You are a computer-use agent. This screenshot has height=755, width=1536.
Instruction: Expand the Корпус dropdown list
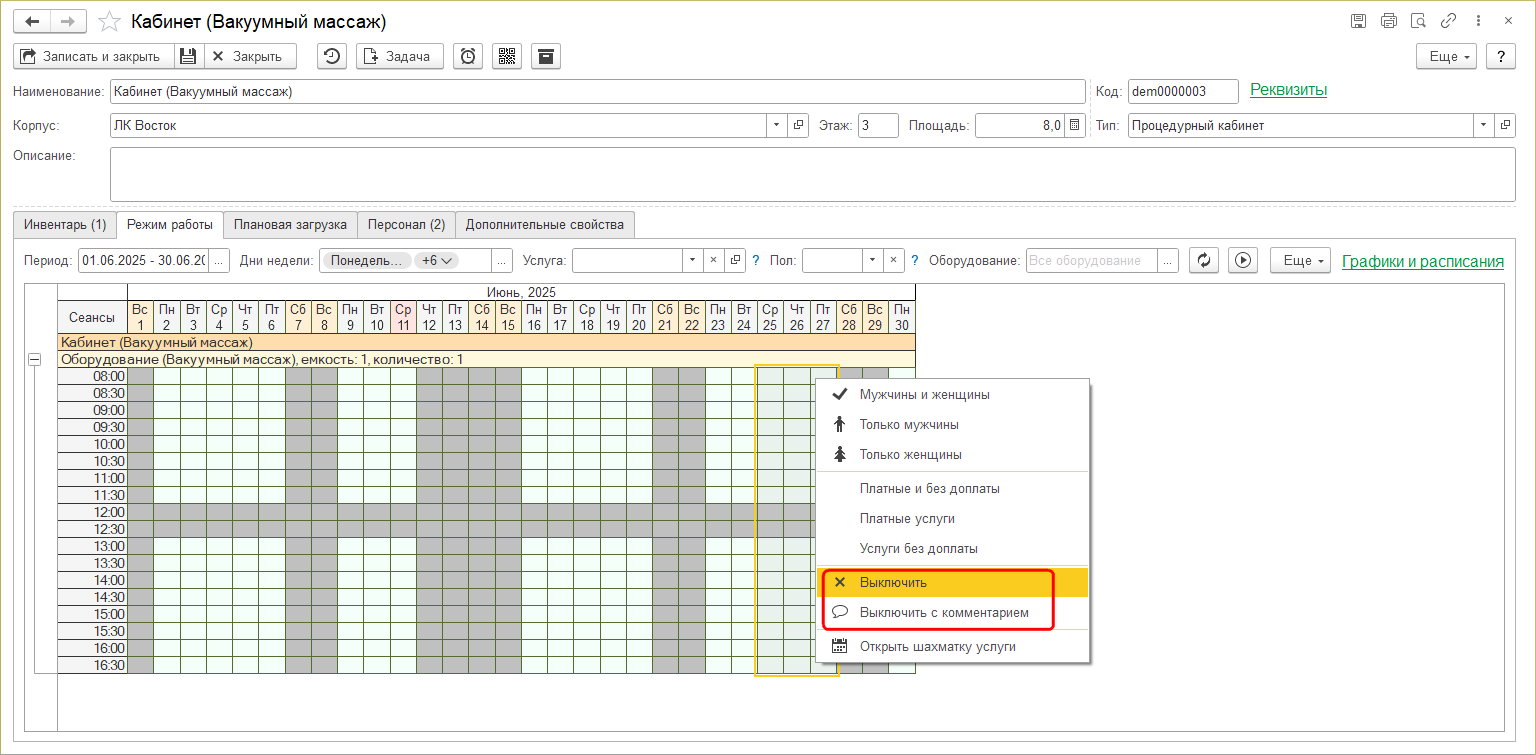[777, 125]
